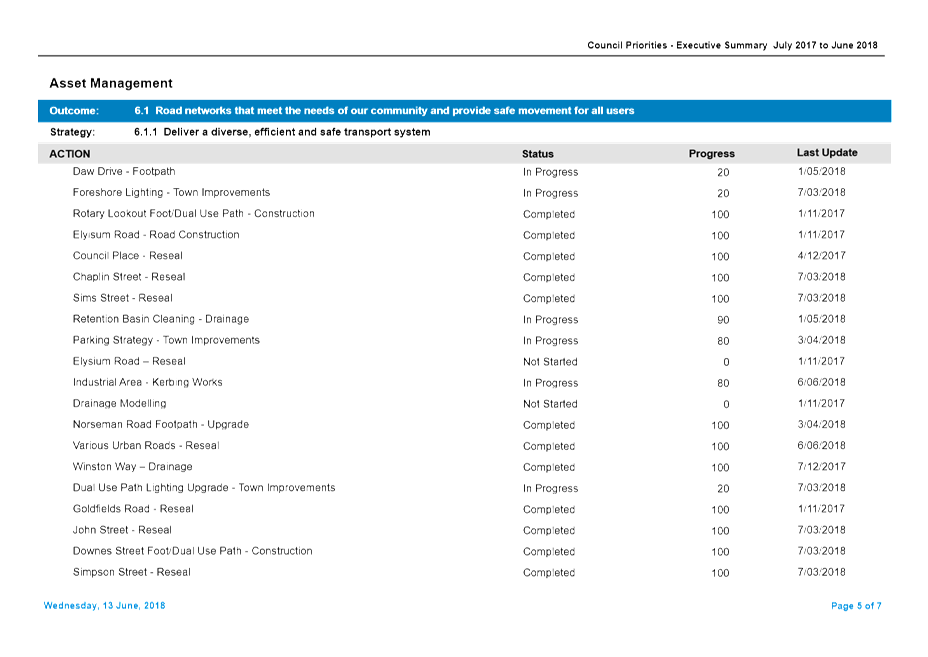Click progress value 20 for Foreshore Lighting
The width and height of the screenshot is (928, 657).
click(723, 194)
